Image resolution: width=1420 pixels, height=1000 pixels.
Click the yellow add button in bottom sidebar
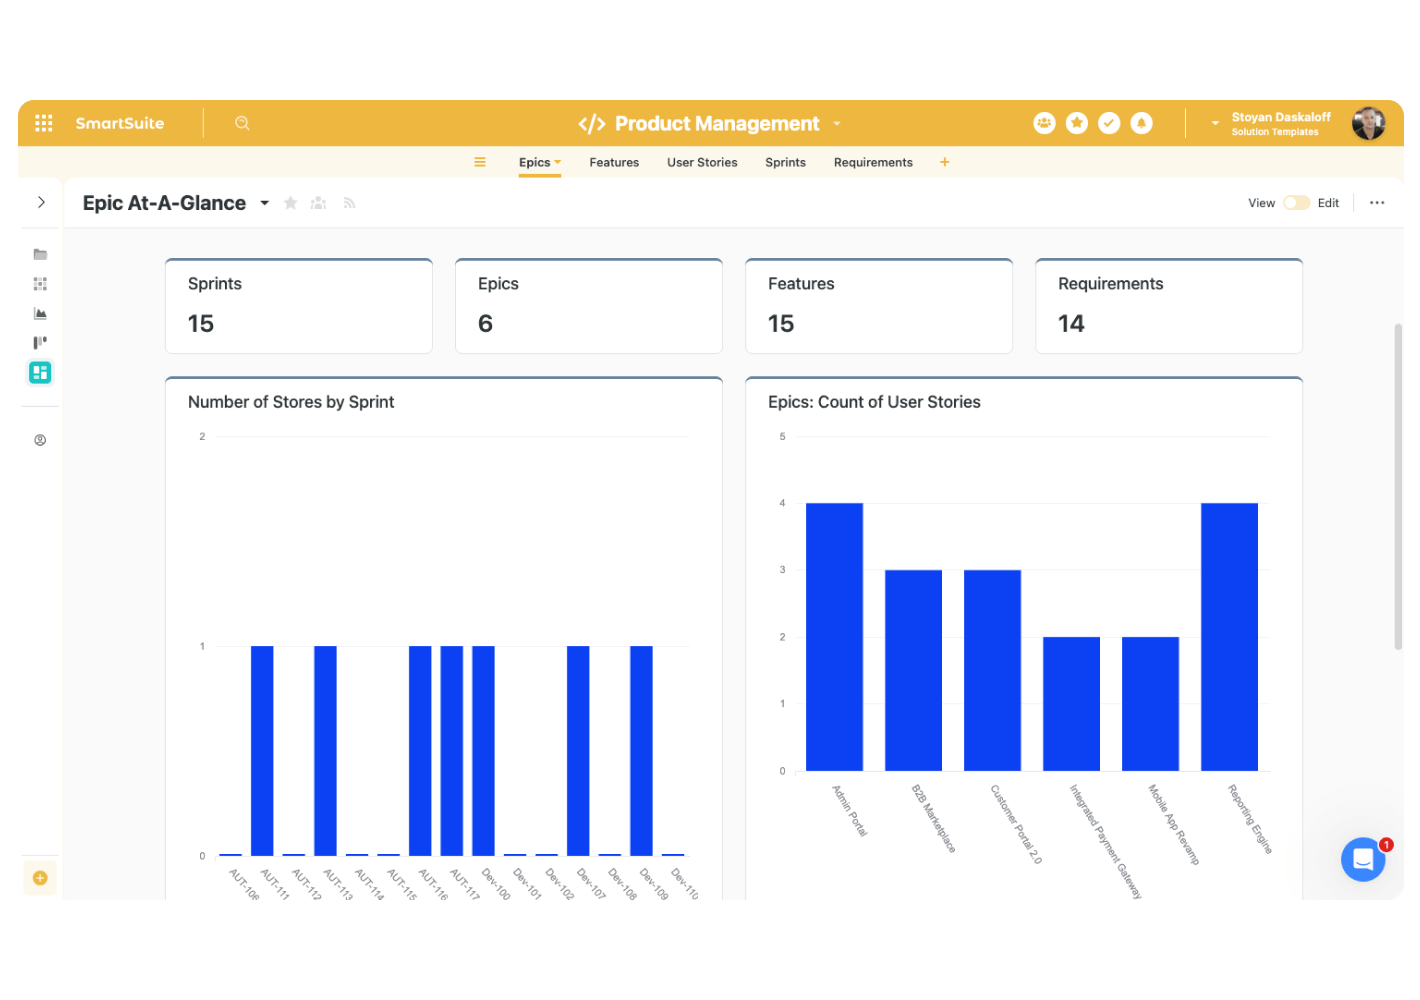pyautogui.click(x=40, y=878)
